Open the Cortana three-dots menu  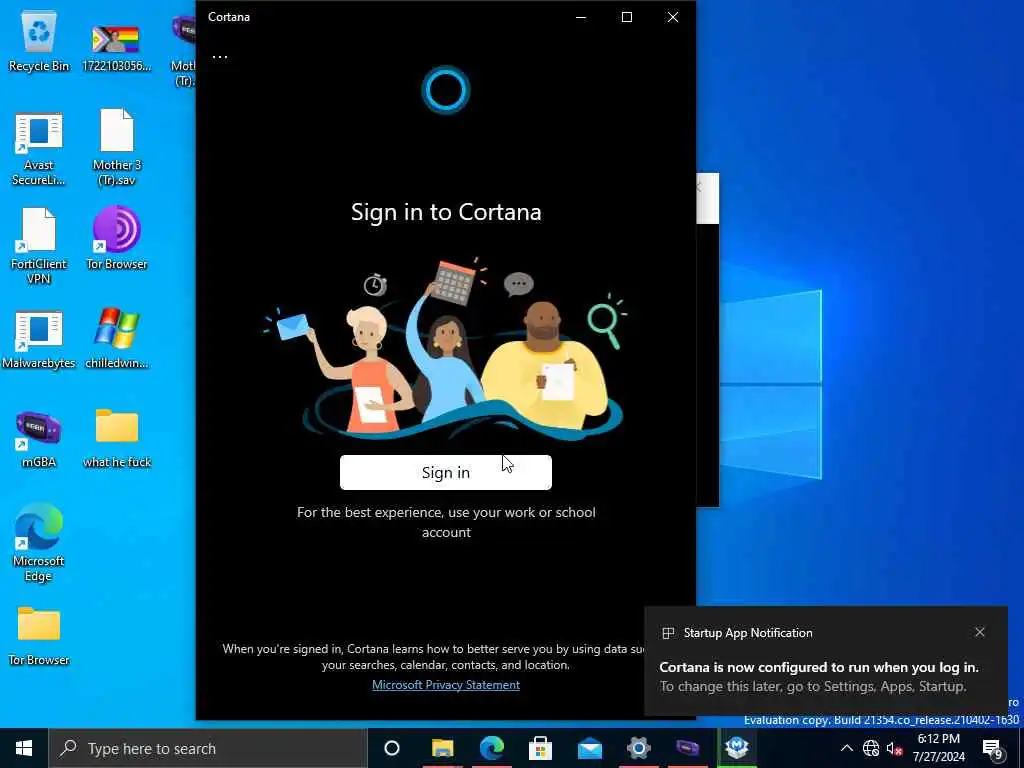point(220,57)
